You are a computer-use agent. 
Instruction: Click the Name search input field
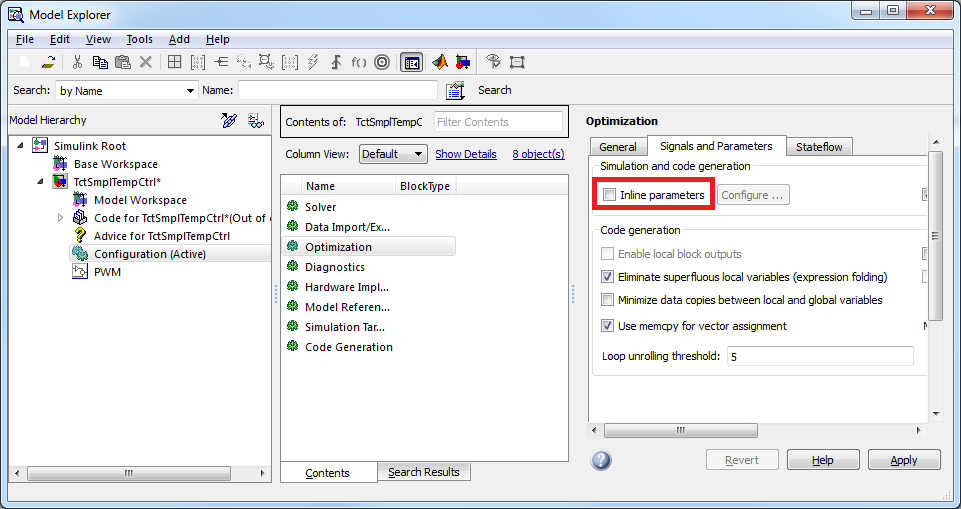click(x=338, y=90)
